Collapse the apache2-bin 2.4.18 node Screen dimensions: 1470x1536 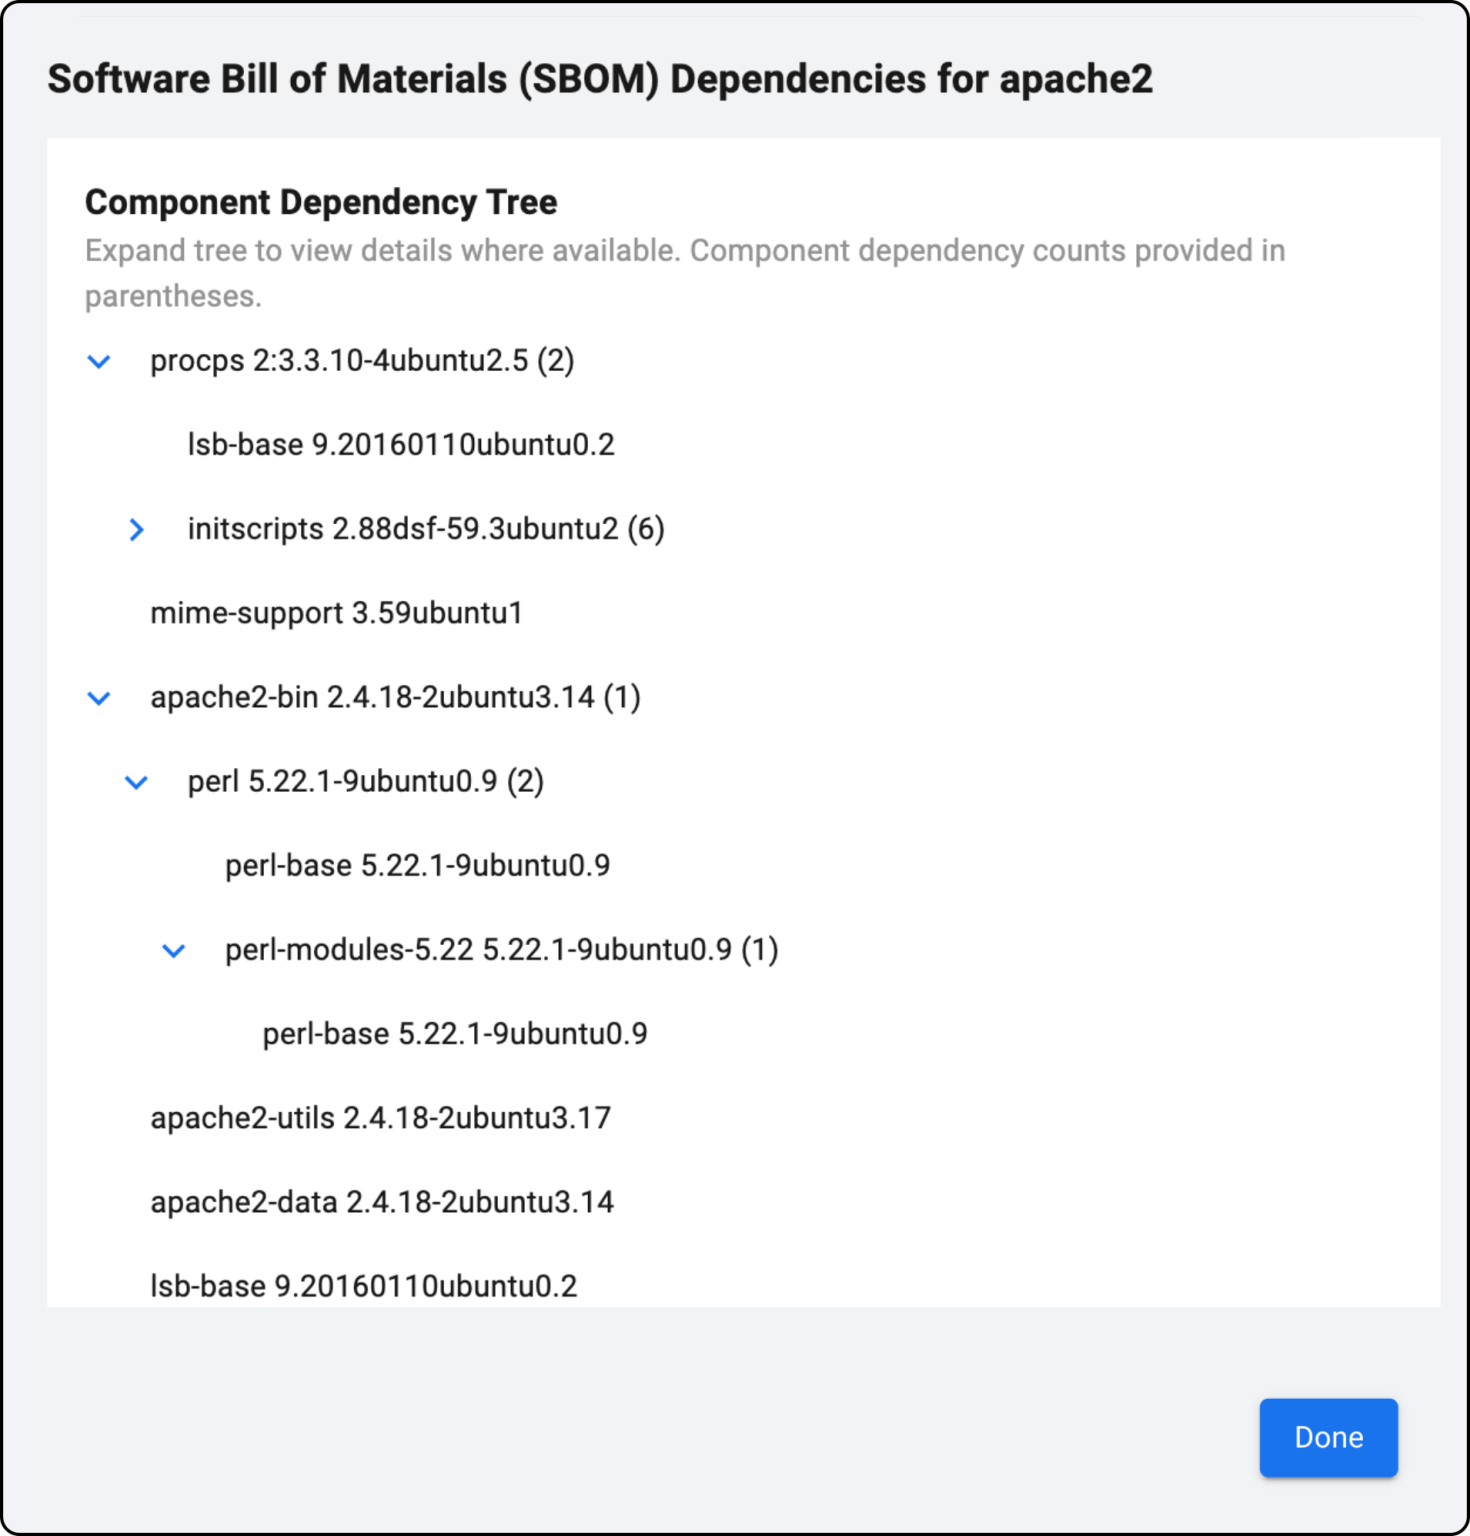coord(99,697)
